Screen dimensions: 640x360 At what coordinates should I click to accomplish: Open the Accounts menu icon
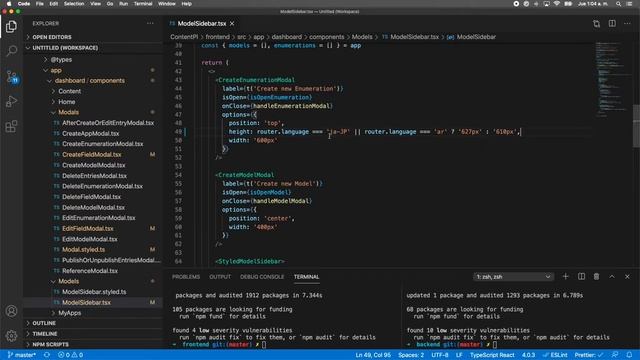click(x=11, y=311)
